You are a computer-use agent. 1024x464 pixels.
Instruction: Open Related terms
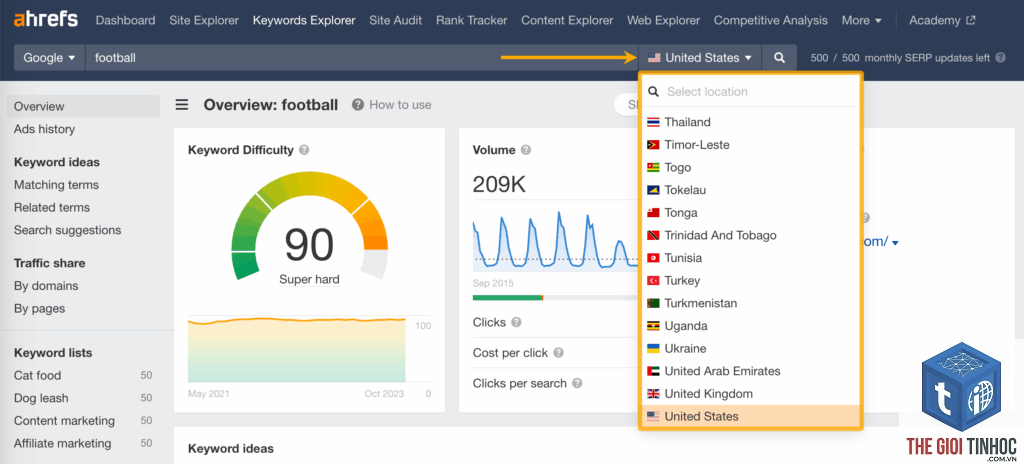pos(52,207)
